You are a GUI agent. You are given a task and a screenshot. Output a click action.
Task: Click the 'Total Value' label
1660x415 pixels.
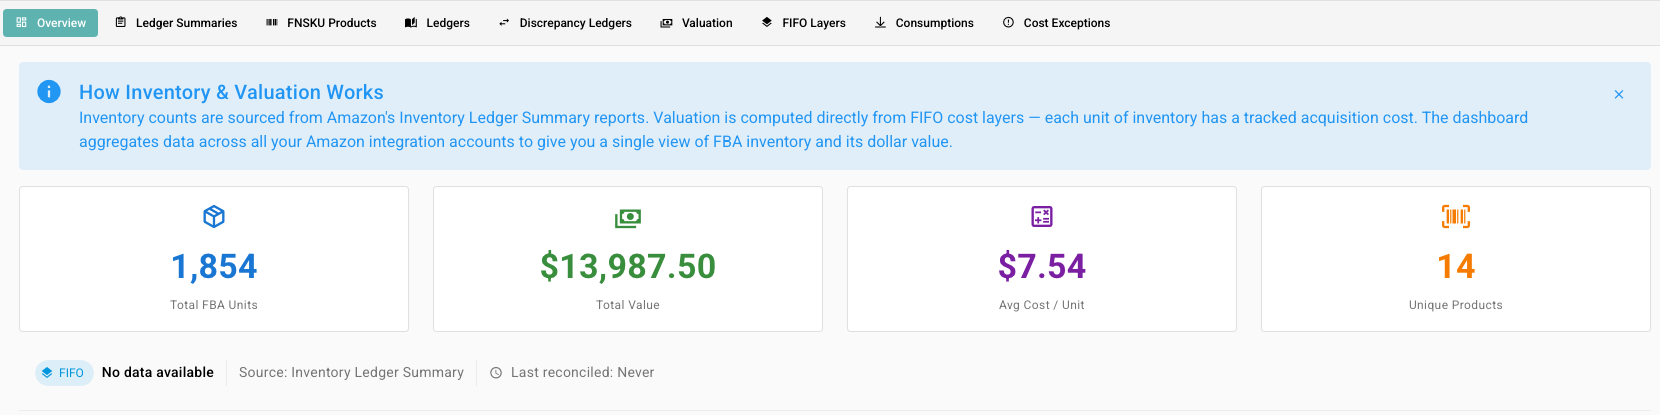coord(628,305)
